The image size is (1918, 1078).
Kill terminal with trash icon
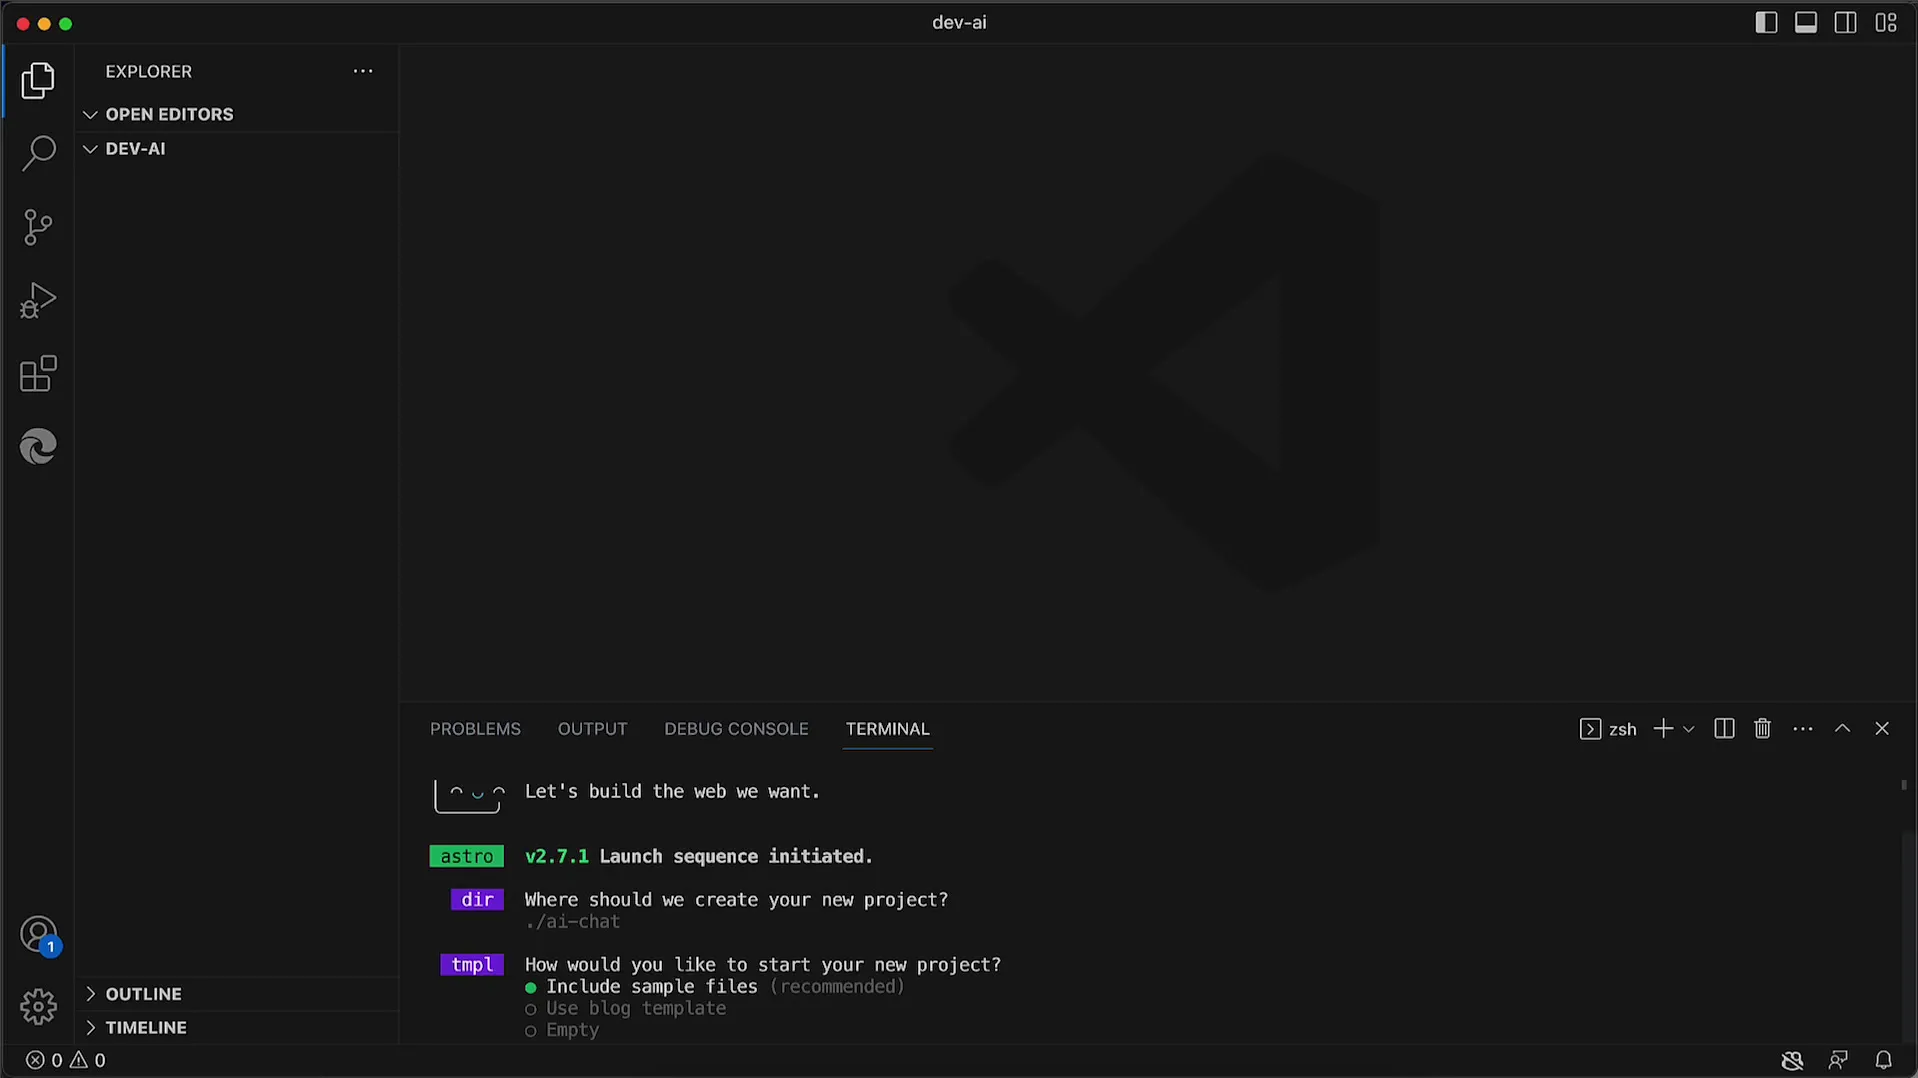point(1763,728)
